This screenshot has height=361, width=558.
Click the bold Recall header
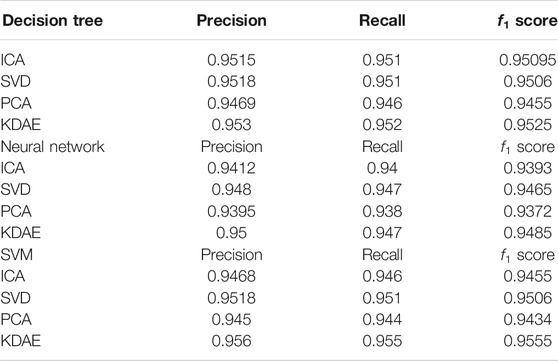pyautogui.click(x=382, y=21)
